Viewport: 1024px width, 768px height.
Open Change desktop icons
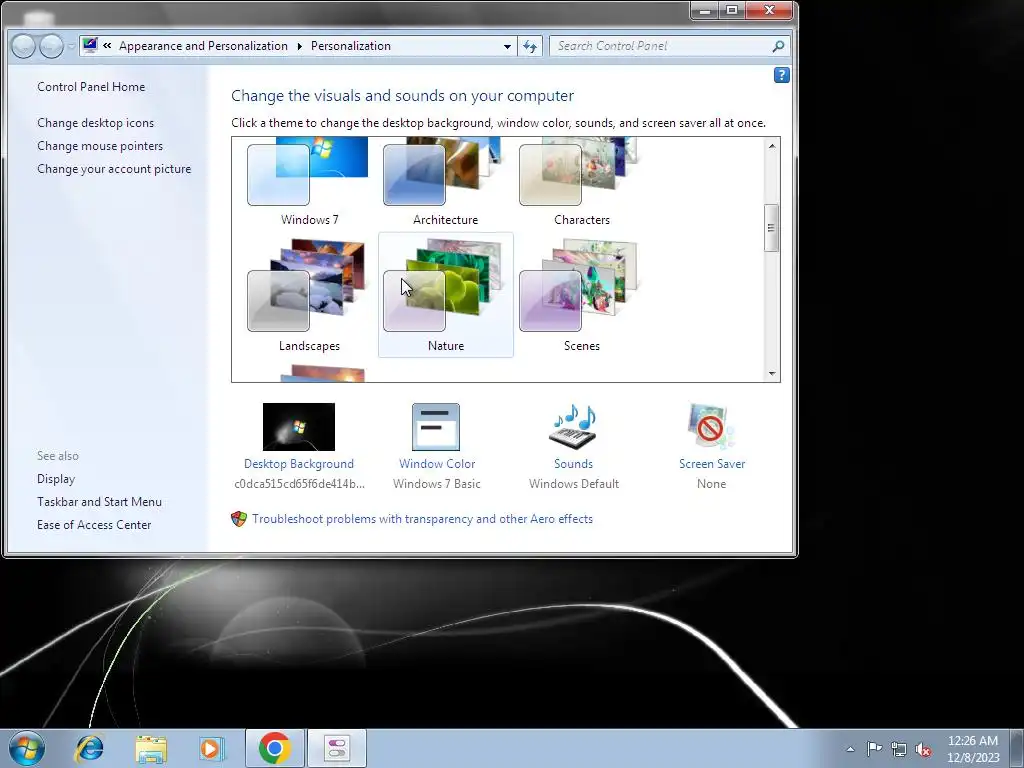[95, 123]
